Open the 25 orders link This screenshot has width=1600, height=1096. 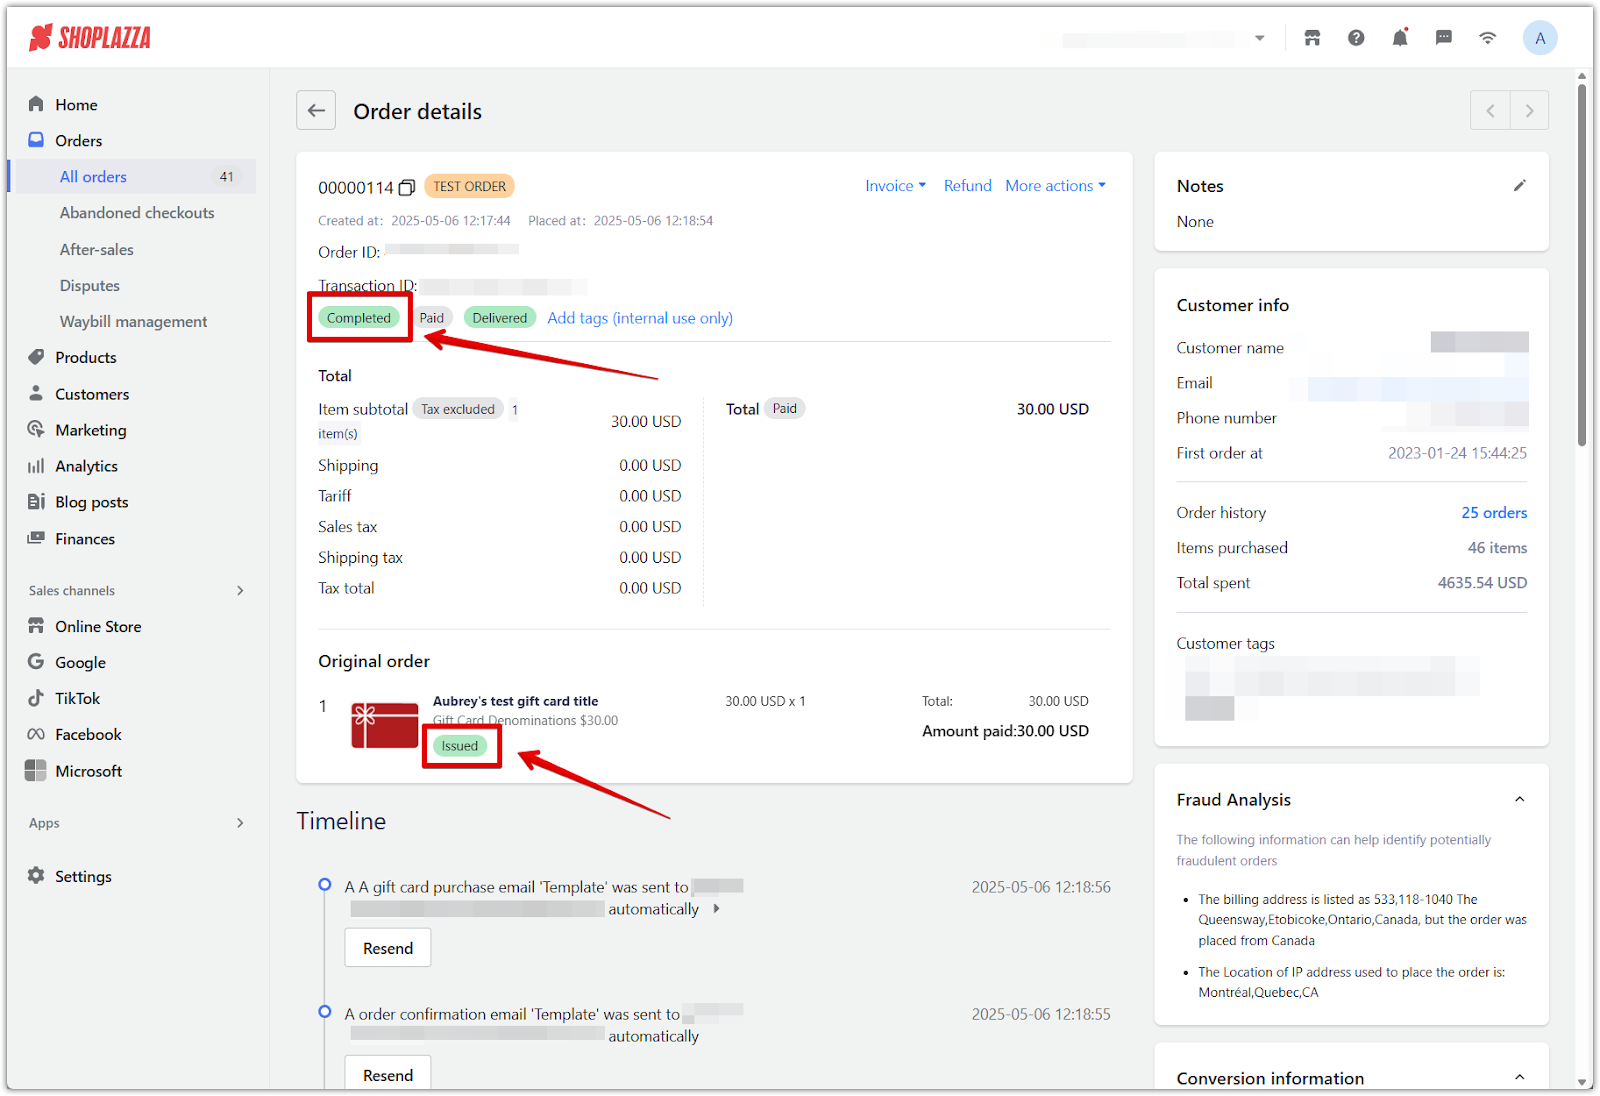[x=1494, y=513]
